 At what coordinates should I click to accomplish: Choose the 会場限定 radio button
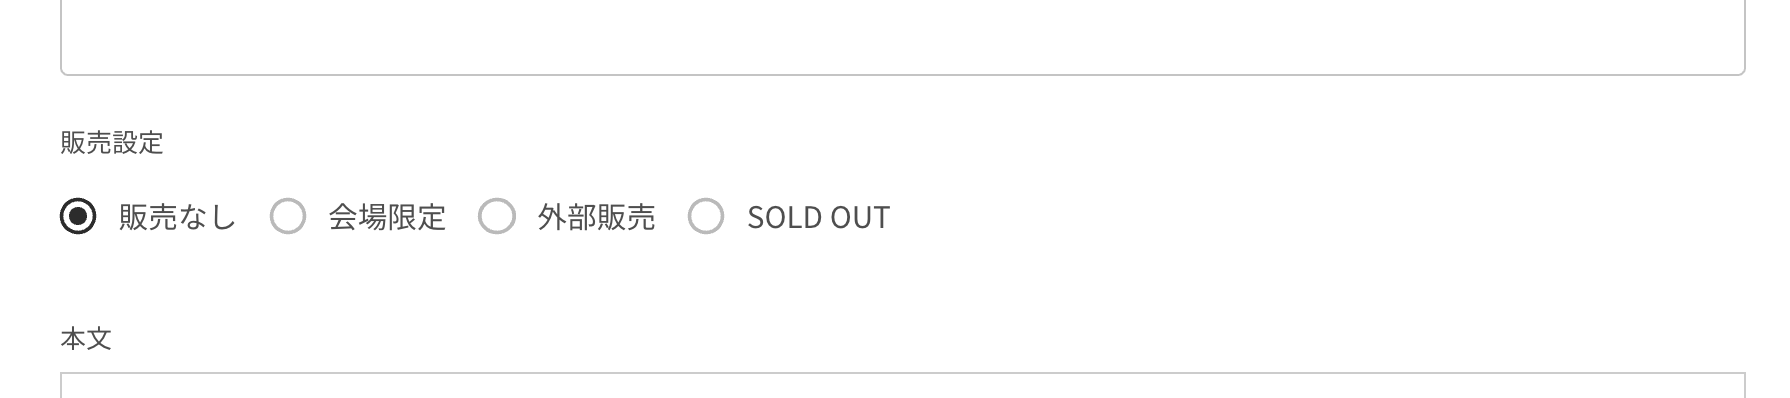pos(288,216)
